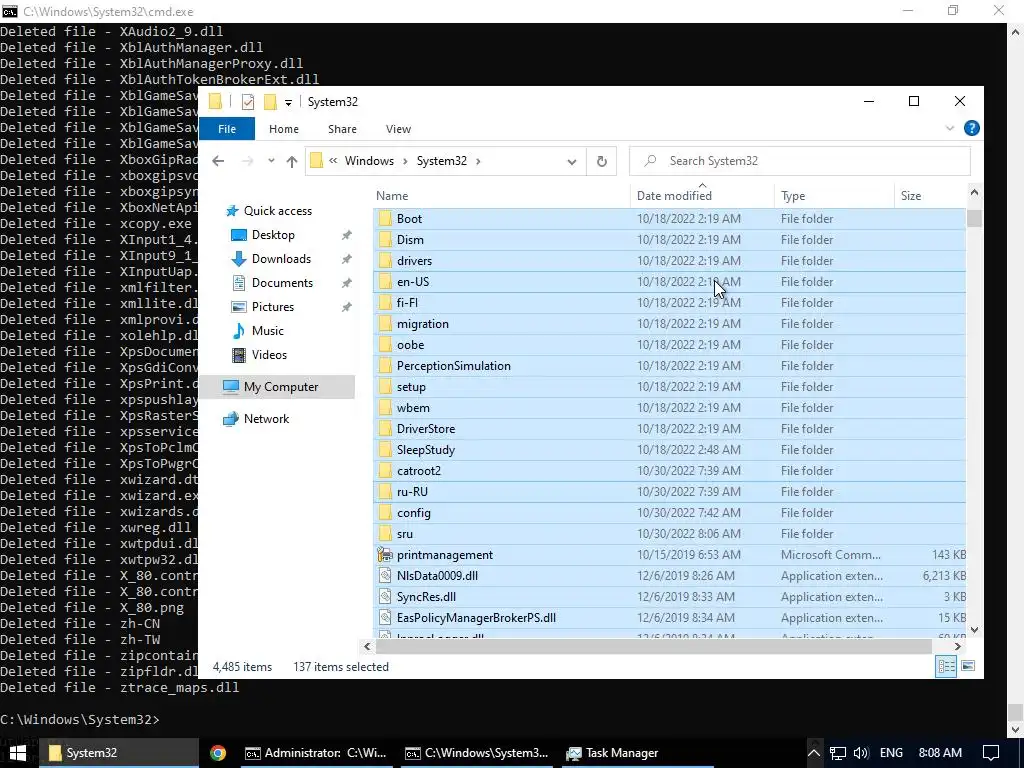Switch to Details view layout

click(946, 667)
